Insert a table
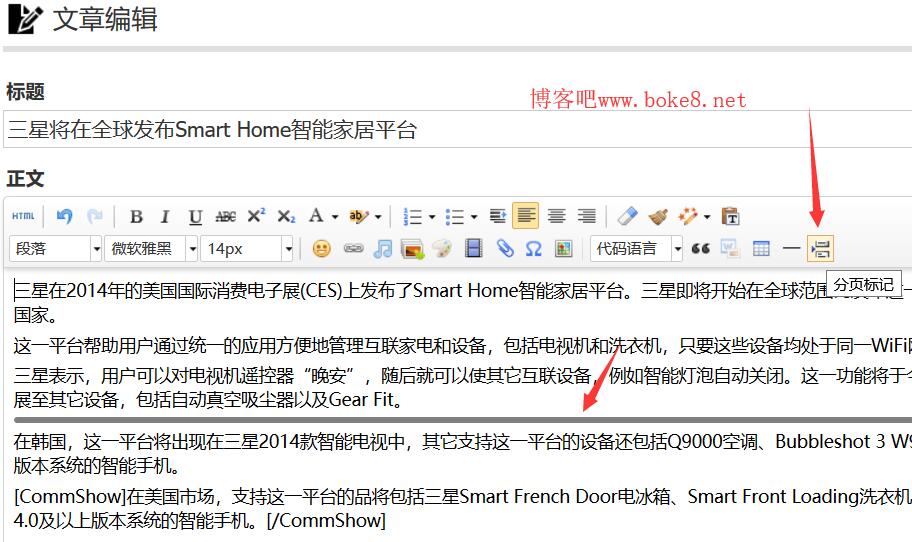Image resolution: width=912 pixels, height=542 pixels. (x=761, y=249)
